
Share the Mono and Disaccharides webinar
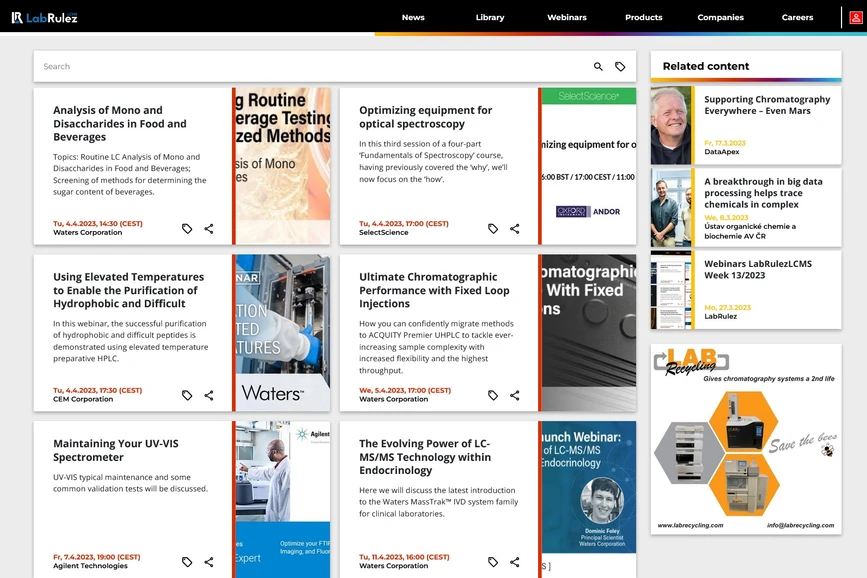208,228
